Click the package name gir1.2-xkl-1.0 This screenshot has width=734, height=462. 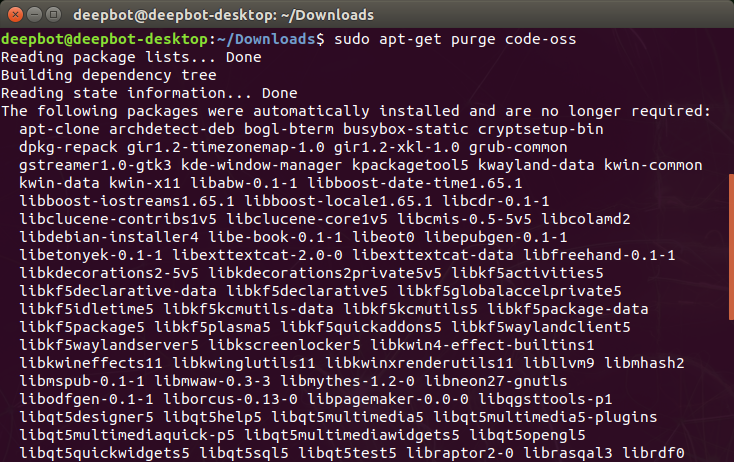point(396,147)
